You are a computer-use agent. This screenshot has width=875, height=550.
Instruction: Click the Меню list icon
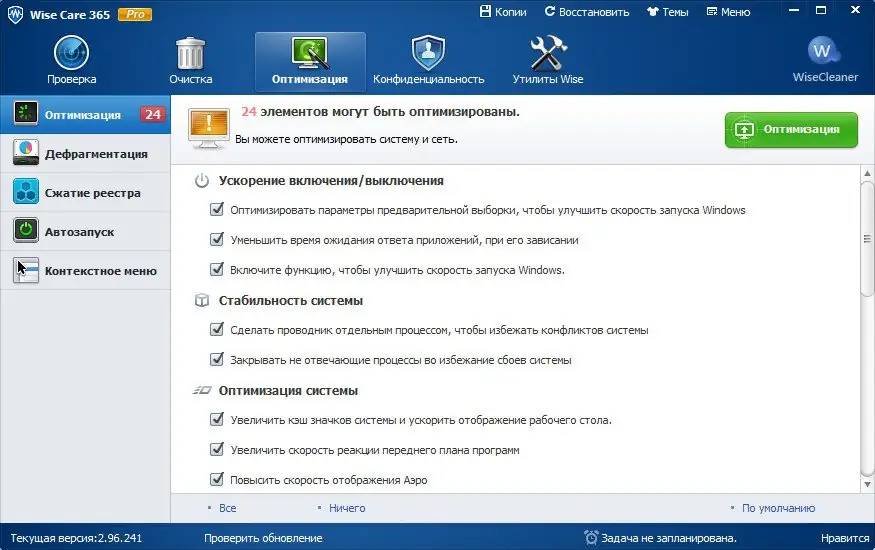point(711,12)
